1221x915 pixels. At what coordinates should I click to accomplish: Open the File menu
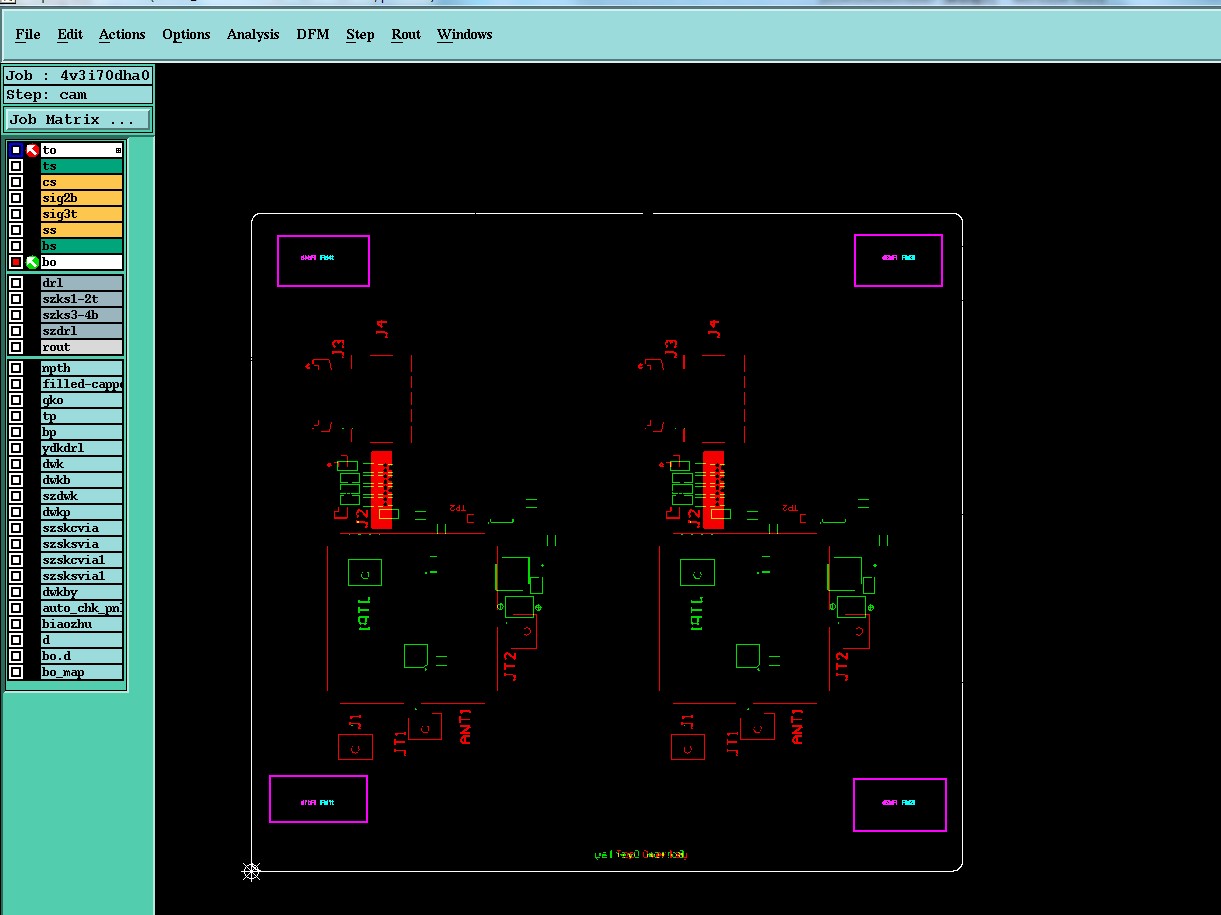tap(28, 34)
